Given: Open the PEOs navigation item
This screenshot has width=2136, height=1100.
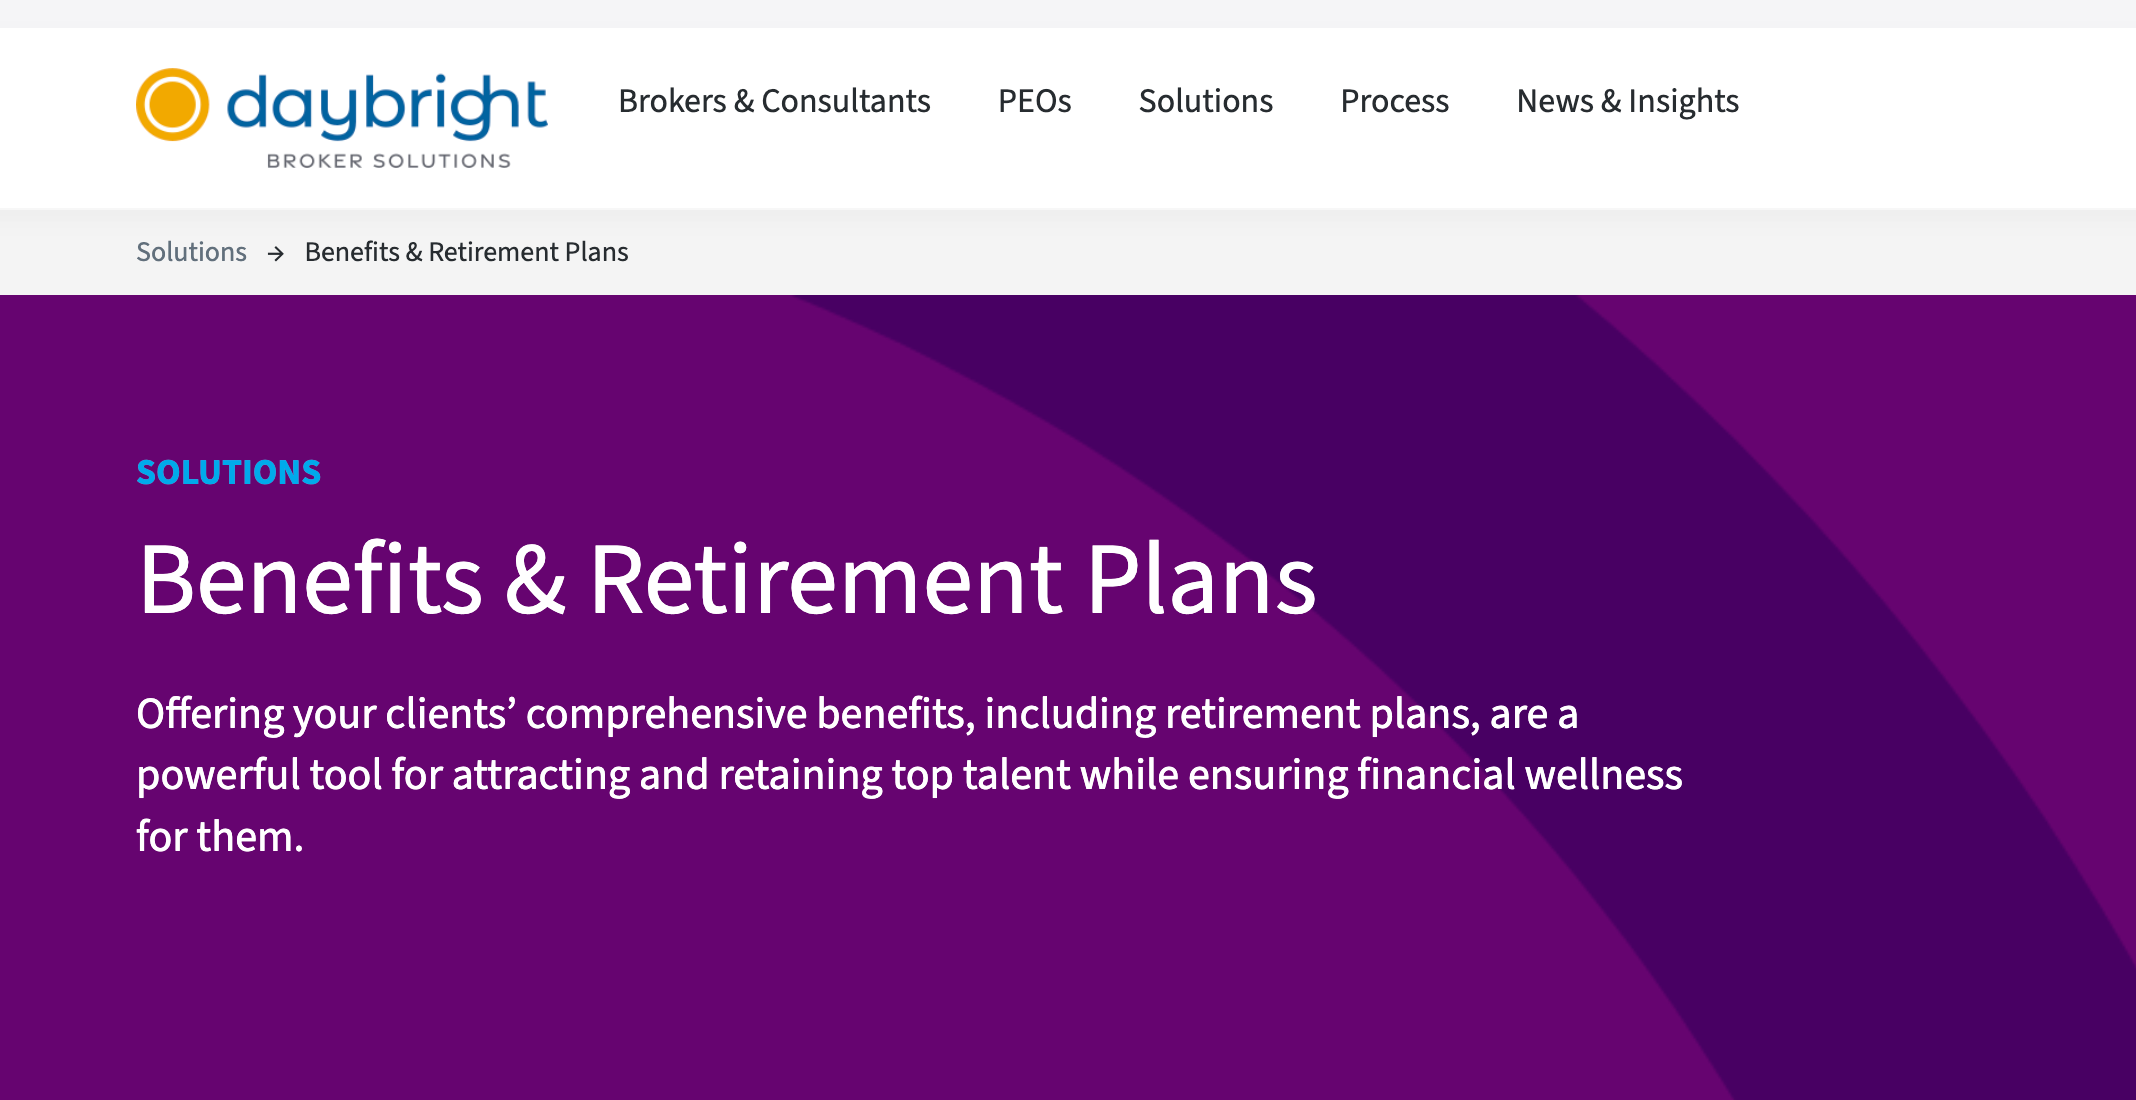Looking at the screenshot, I should pos(1034,101).
